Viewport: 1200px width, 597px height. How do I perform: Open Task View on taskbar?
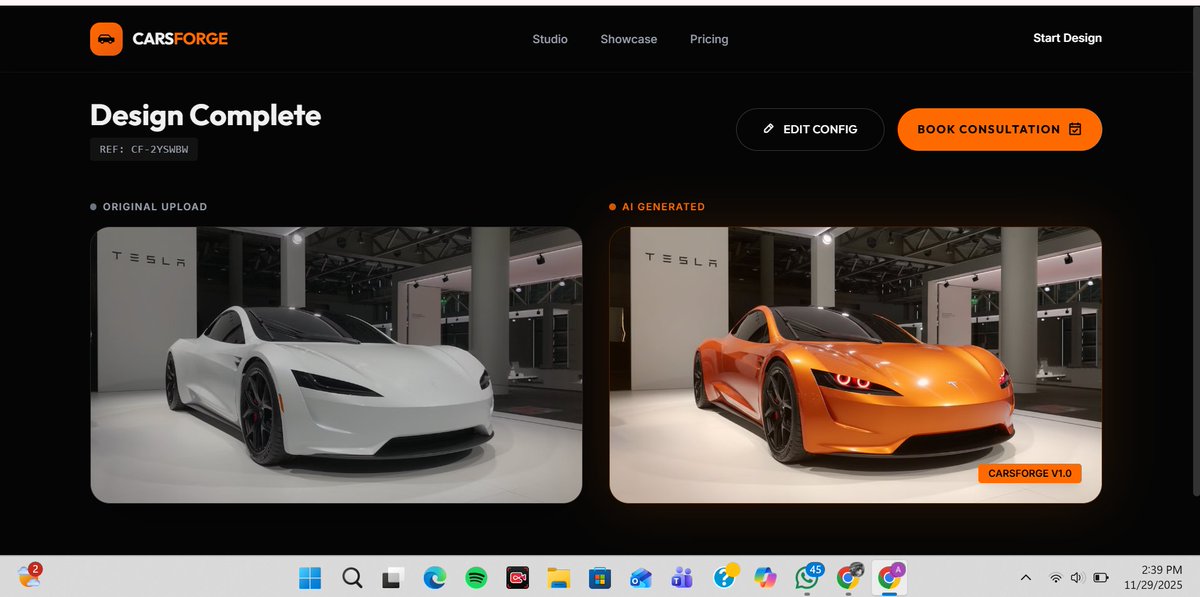click(393, 577)
